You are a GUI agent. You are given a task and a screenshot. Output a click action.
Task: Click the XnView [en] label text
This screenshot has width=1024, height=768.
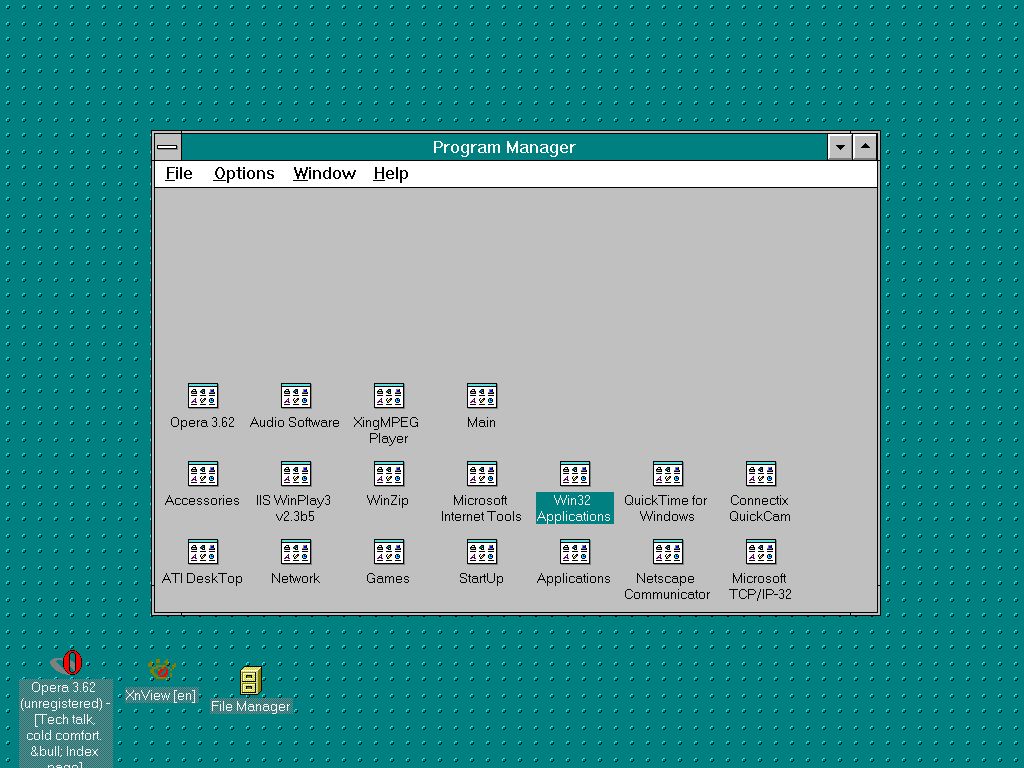(x=161, y=696)
